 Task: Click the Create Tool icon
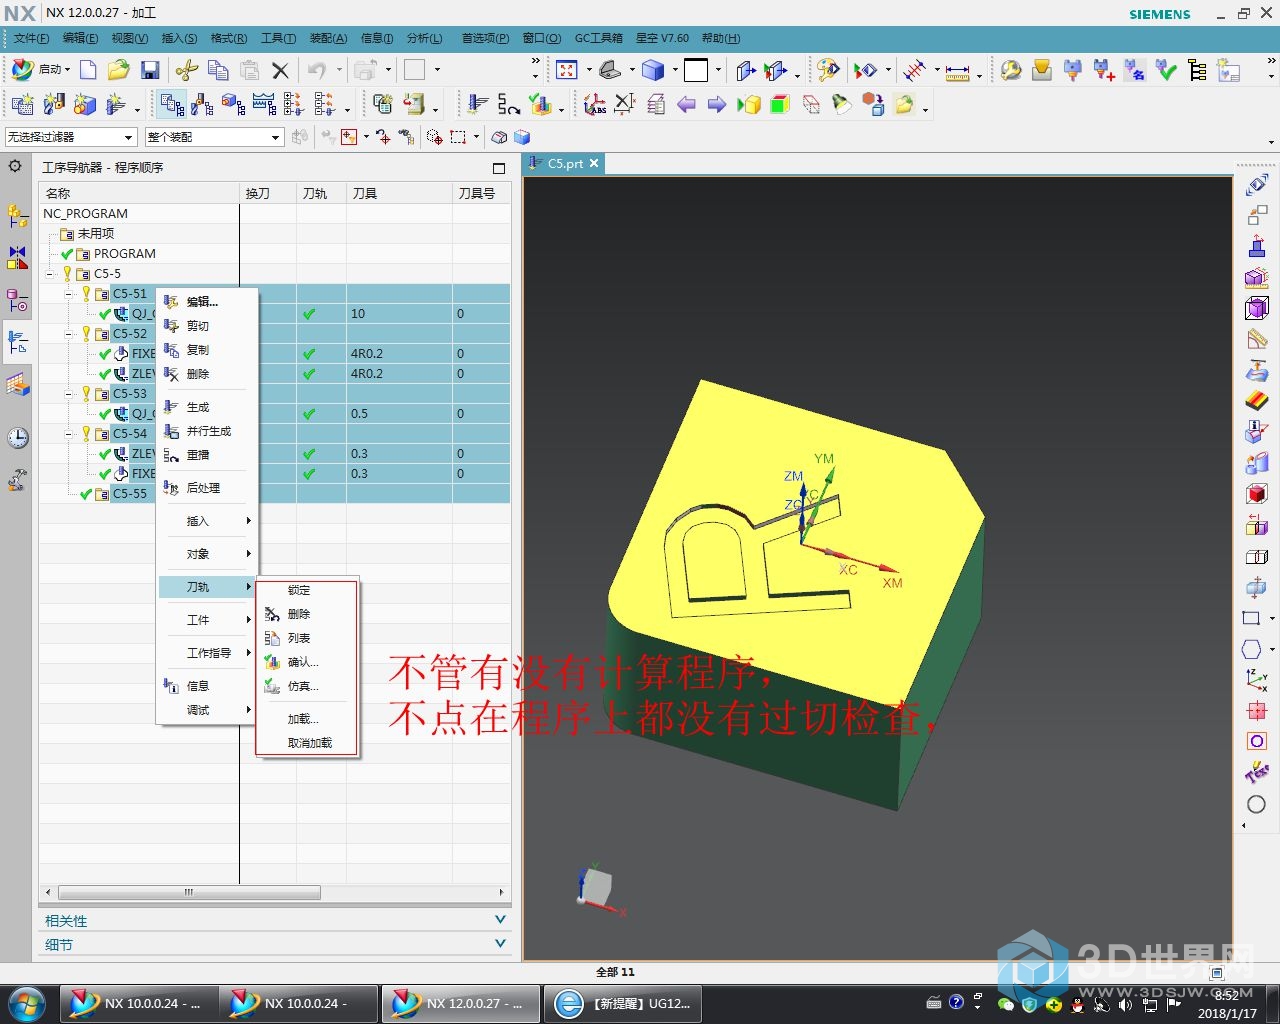54,104
